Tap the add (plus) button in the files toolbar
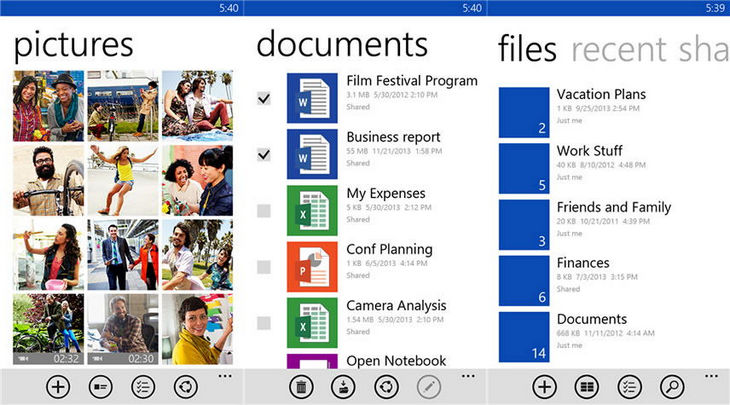The image size is (730, 405). [x=544, y=386]
